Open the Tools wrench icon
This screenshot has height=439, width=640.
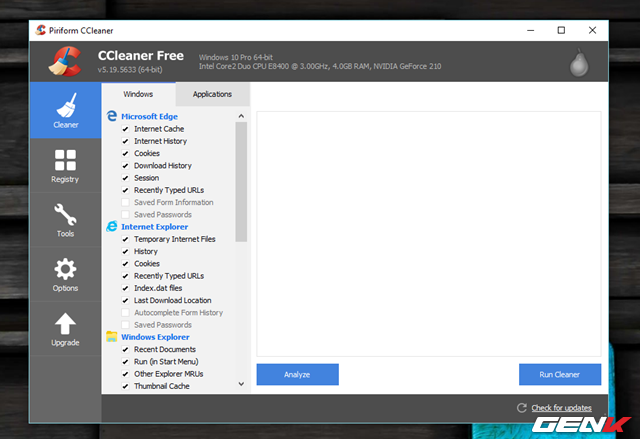(x=65, y=214)
